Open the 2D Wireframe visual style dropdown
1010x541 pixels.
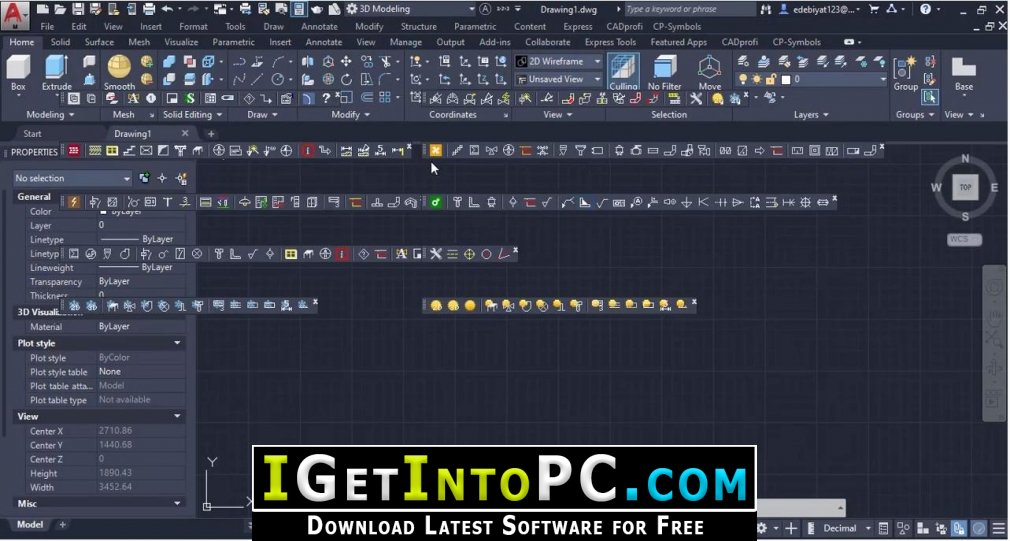point(558,61)
